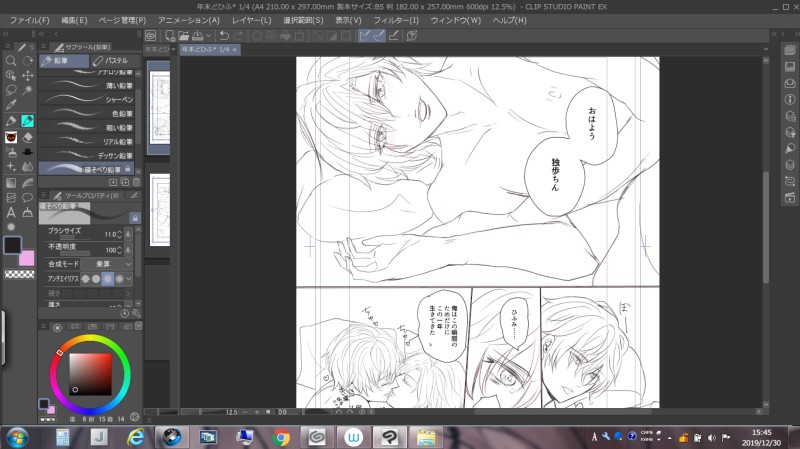Select the Operation object selector tool
Image resolution: width=800 pixels, height=449 pixels.
tap(11, 76)
